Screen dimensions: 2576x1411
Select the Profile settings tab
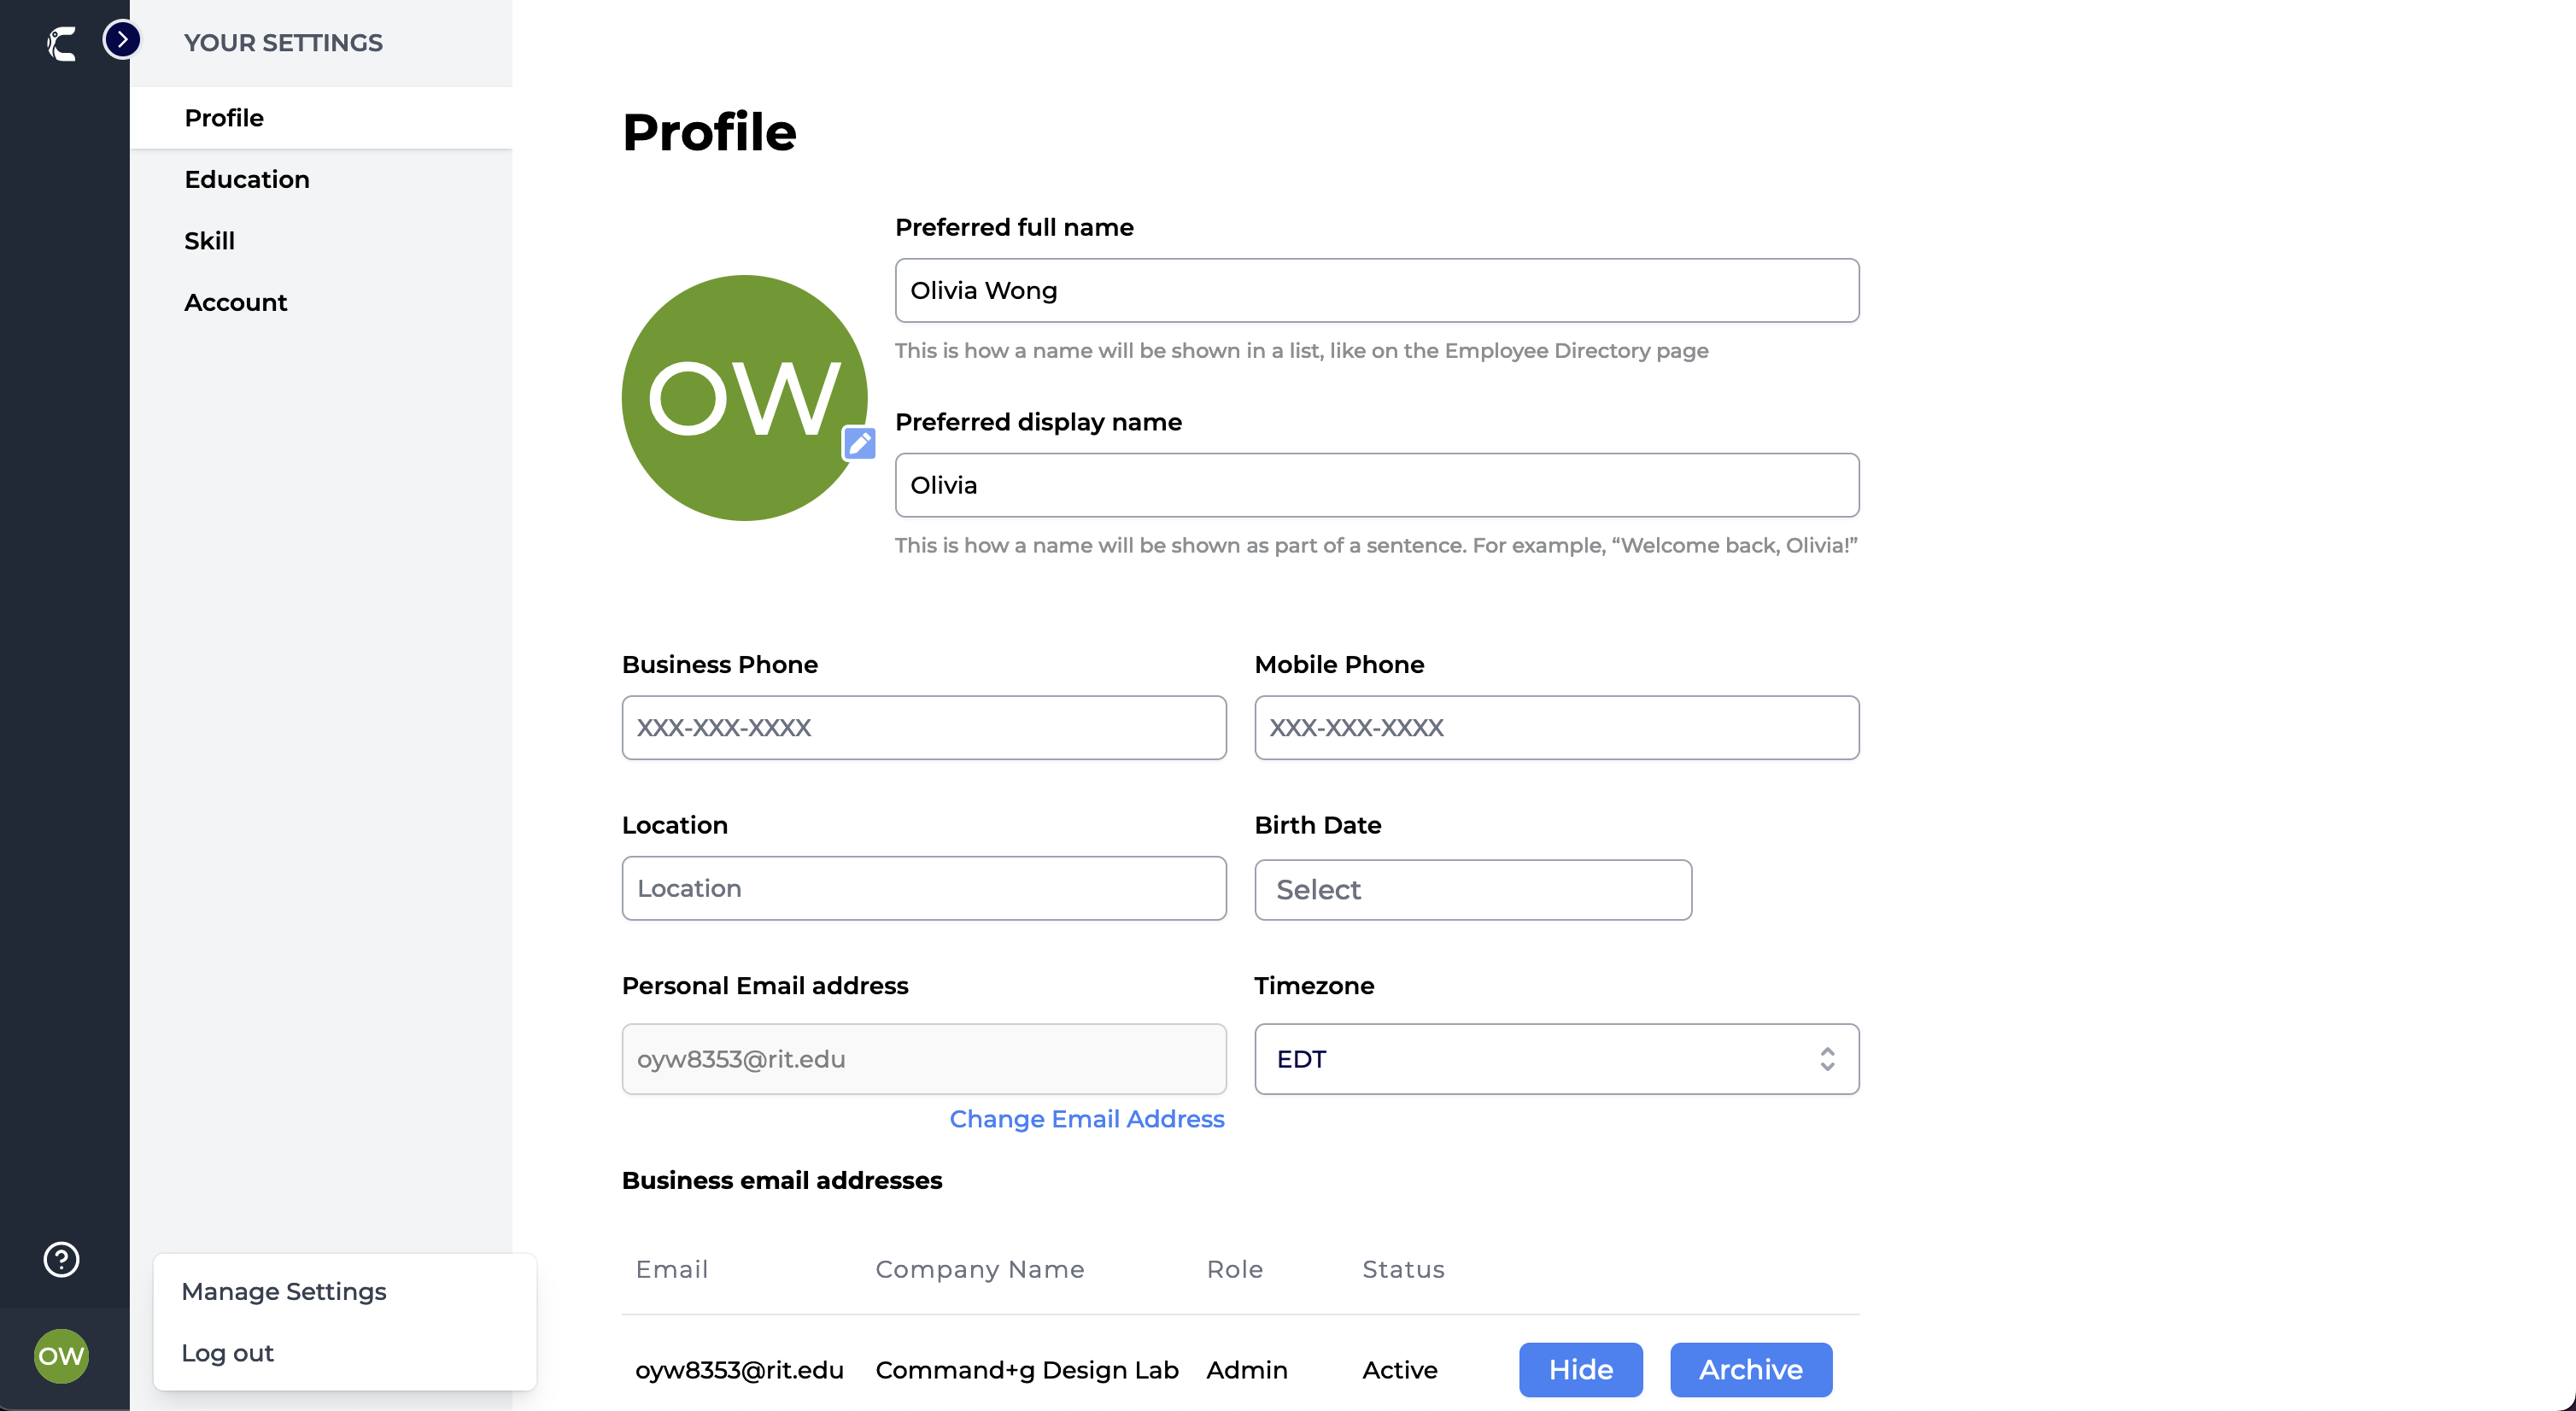[x=224, y=118]
